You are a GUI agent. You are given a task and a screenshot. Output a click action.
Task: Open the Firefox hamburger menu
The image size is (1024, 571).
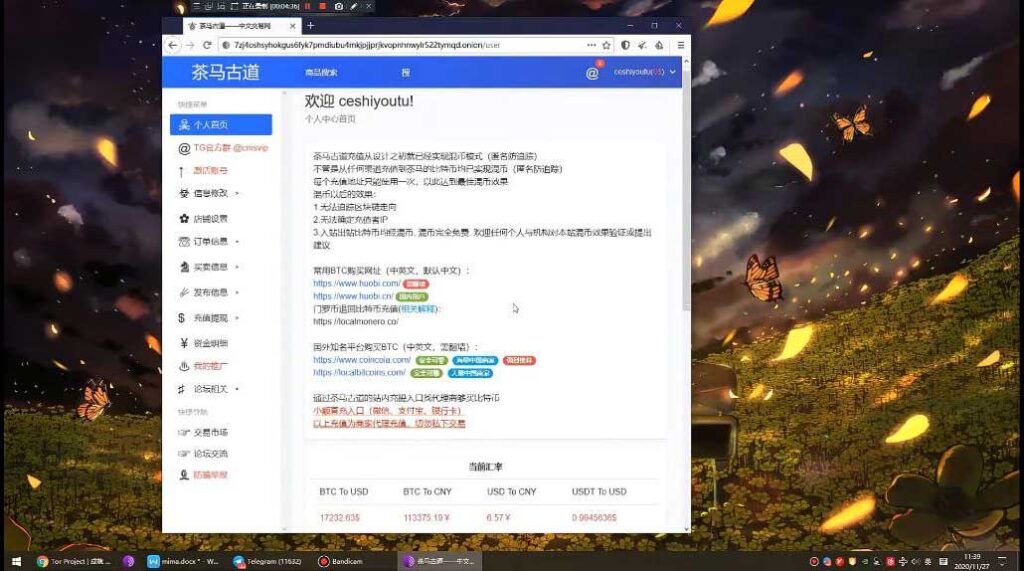pos(680,45)
